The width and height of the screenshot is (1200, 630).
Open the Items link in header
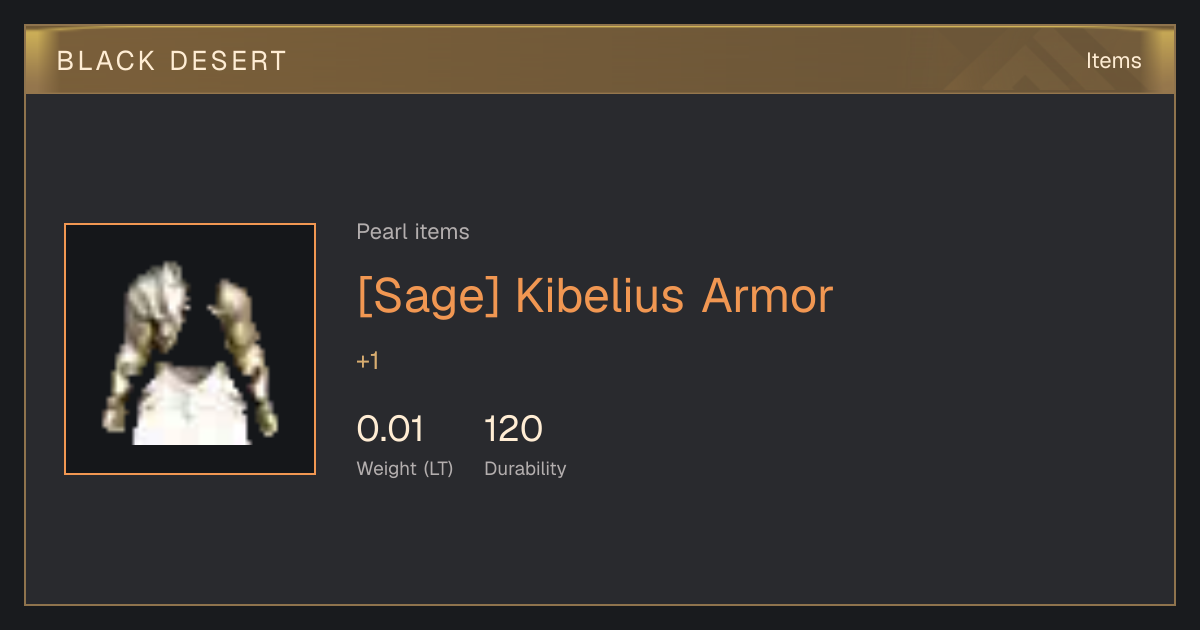point(1113,60)
